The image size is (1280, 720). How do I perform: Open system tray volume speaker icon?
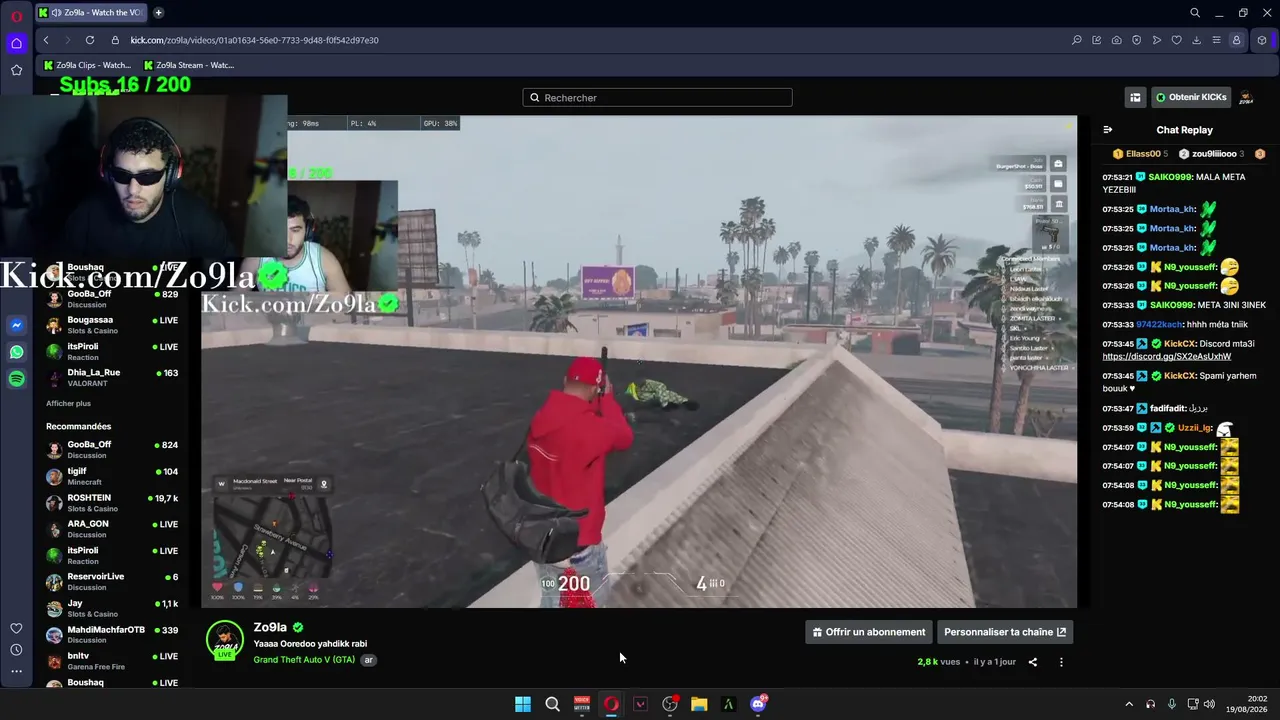tap(1209, 704)
